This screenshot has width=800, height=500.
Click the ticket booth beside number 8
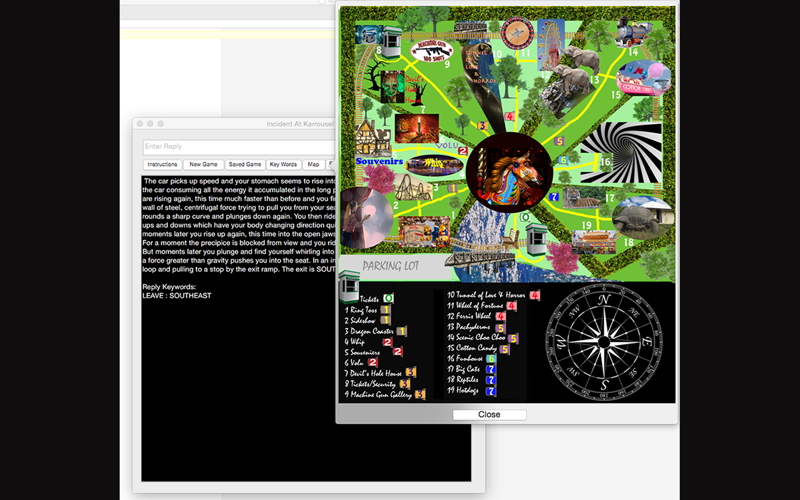391,42
